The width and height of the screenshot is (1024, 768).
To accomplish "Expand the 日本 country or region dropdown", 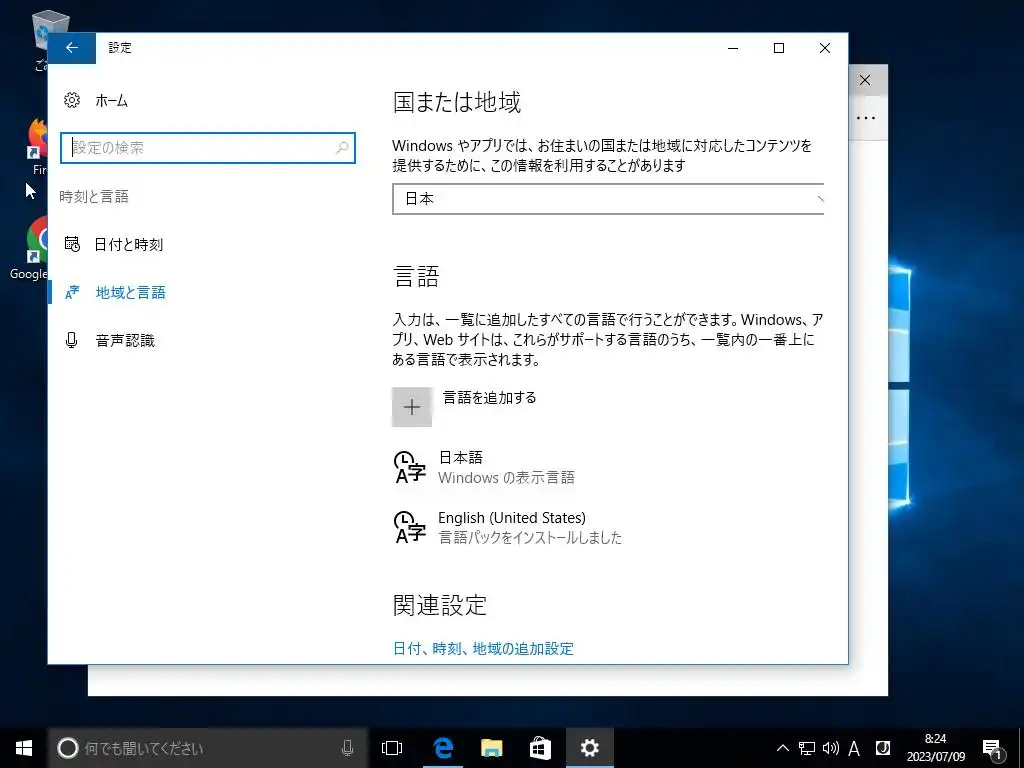I will 608,199.
